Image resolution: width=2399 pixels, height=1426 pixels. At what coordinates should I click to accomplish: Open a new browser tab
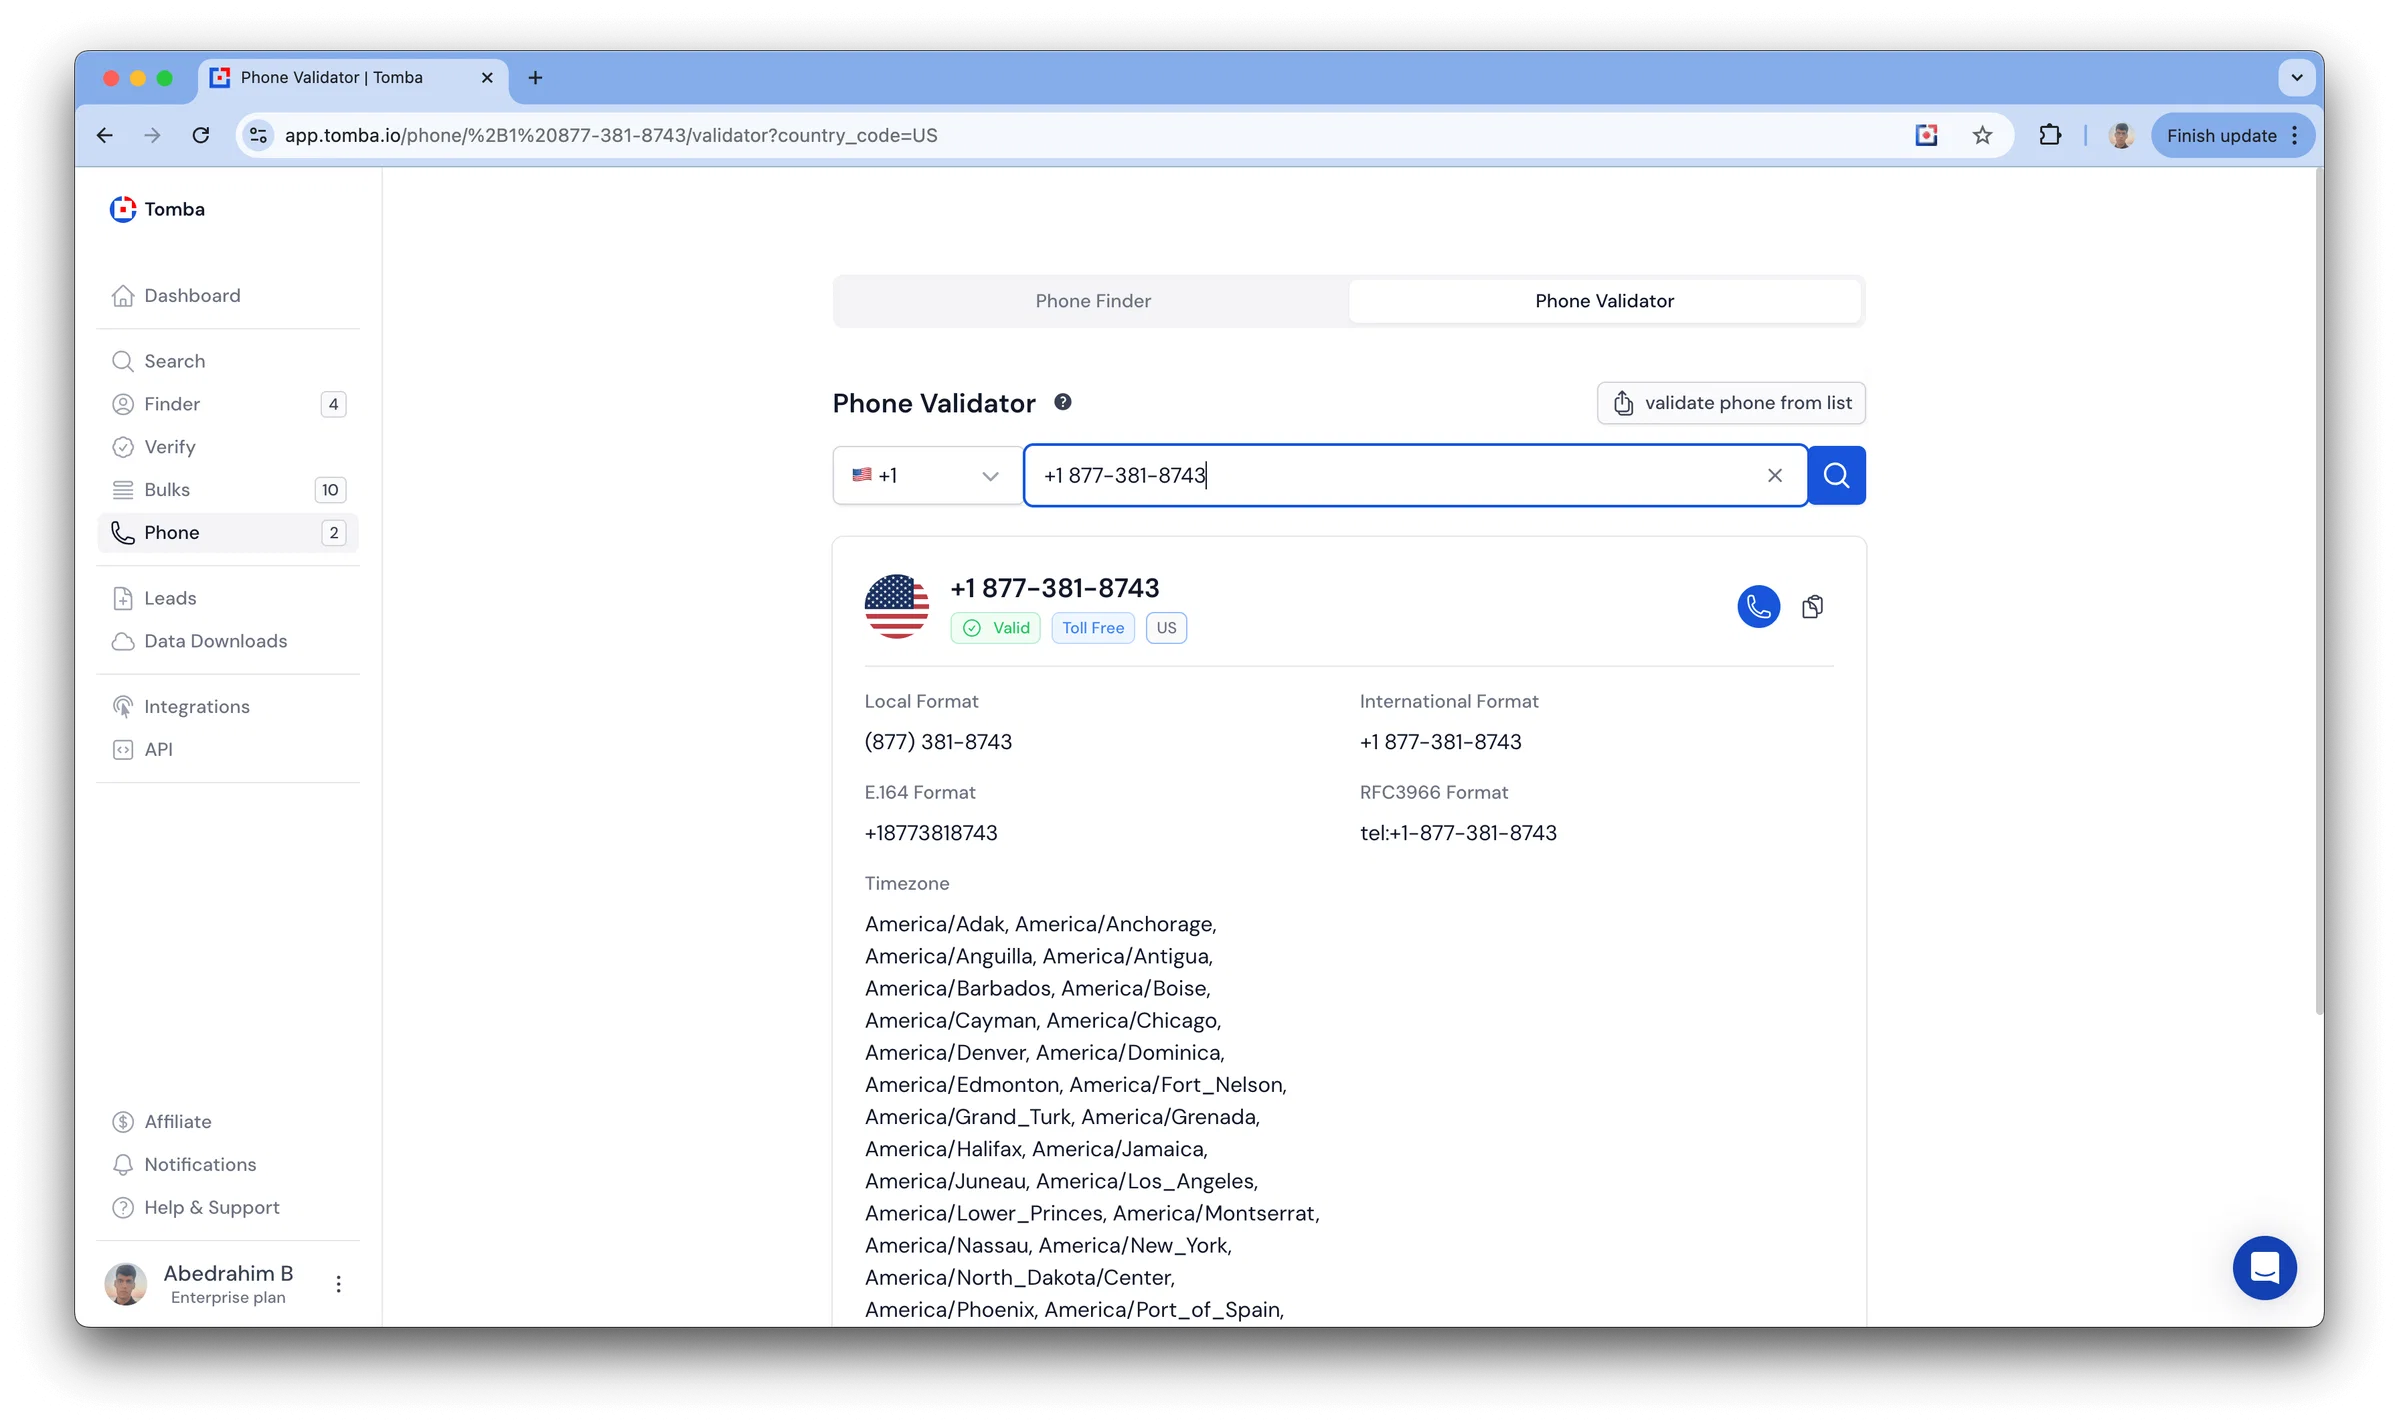(535, 78)
